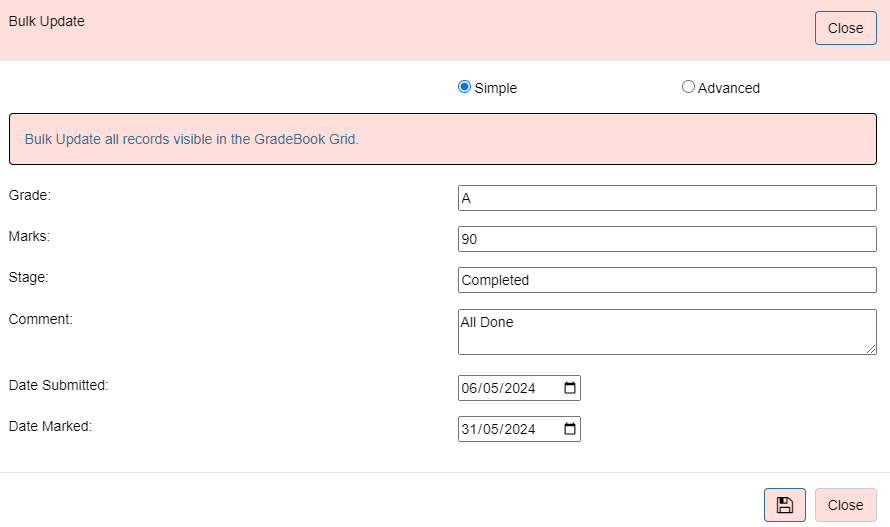Screen dimensions: 890x527
Task: Focus the Stage input field
Action: coord(667,280)
